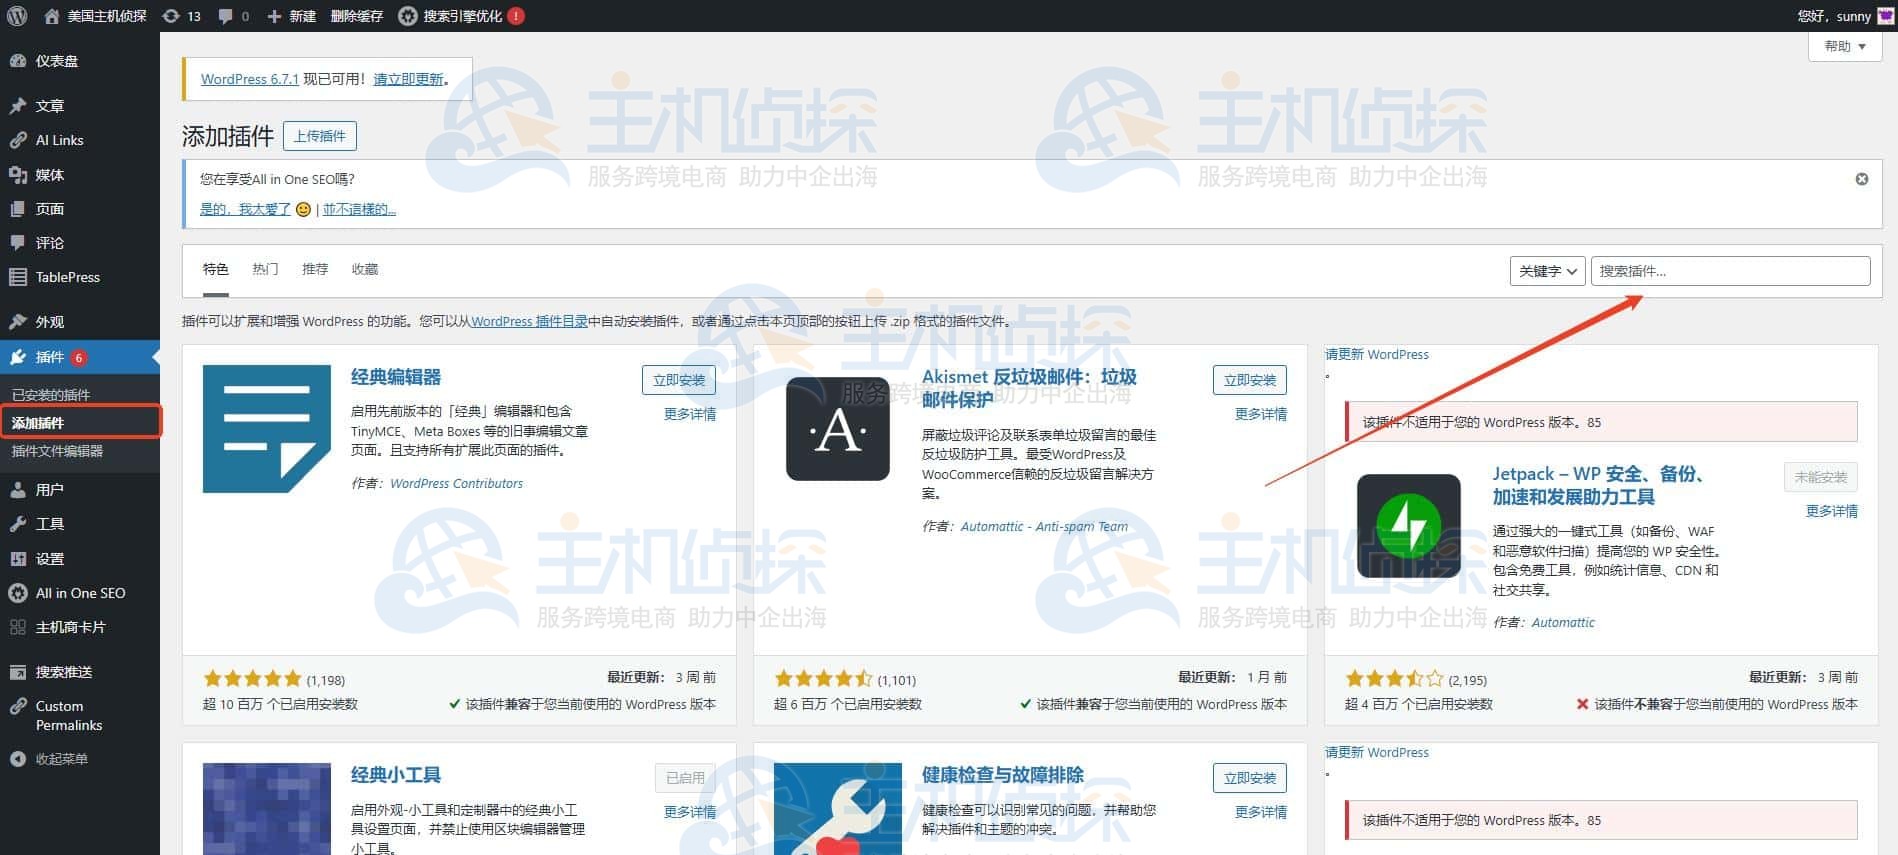The height and width of the screenshot is (855, 1898).
Task: Open the 关键字 search type dropdown
Action: click(x=1547, y=271)
